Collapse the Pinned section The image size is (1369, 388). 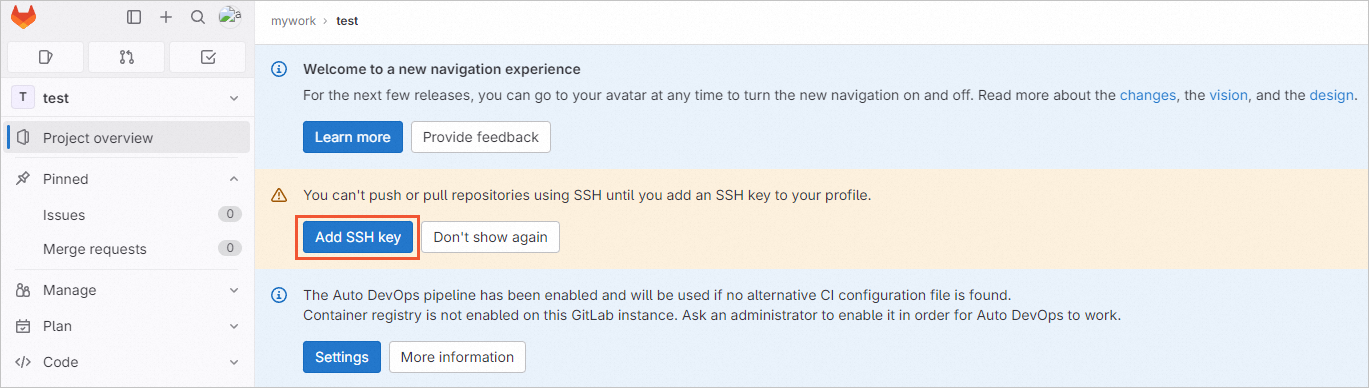234,179
